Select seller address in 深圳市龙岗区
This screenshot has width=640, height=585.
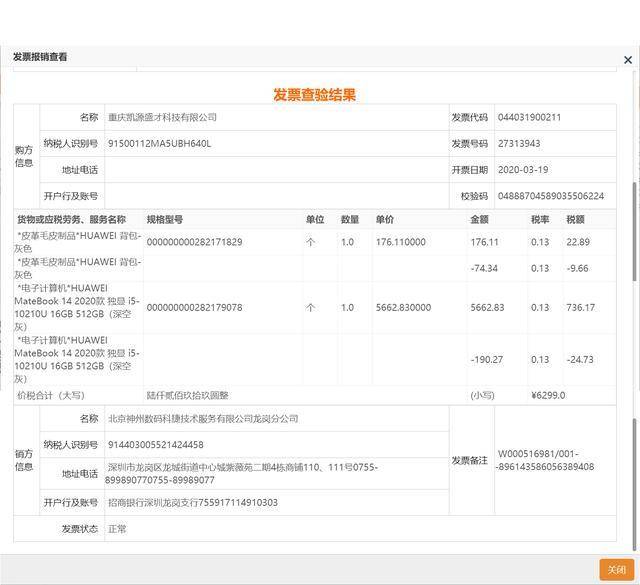[241, 474]
